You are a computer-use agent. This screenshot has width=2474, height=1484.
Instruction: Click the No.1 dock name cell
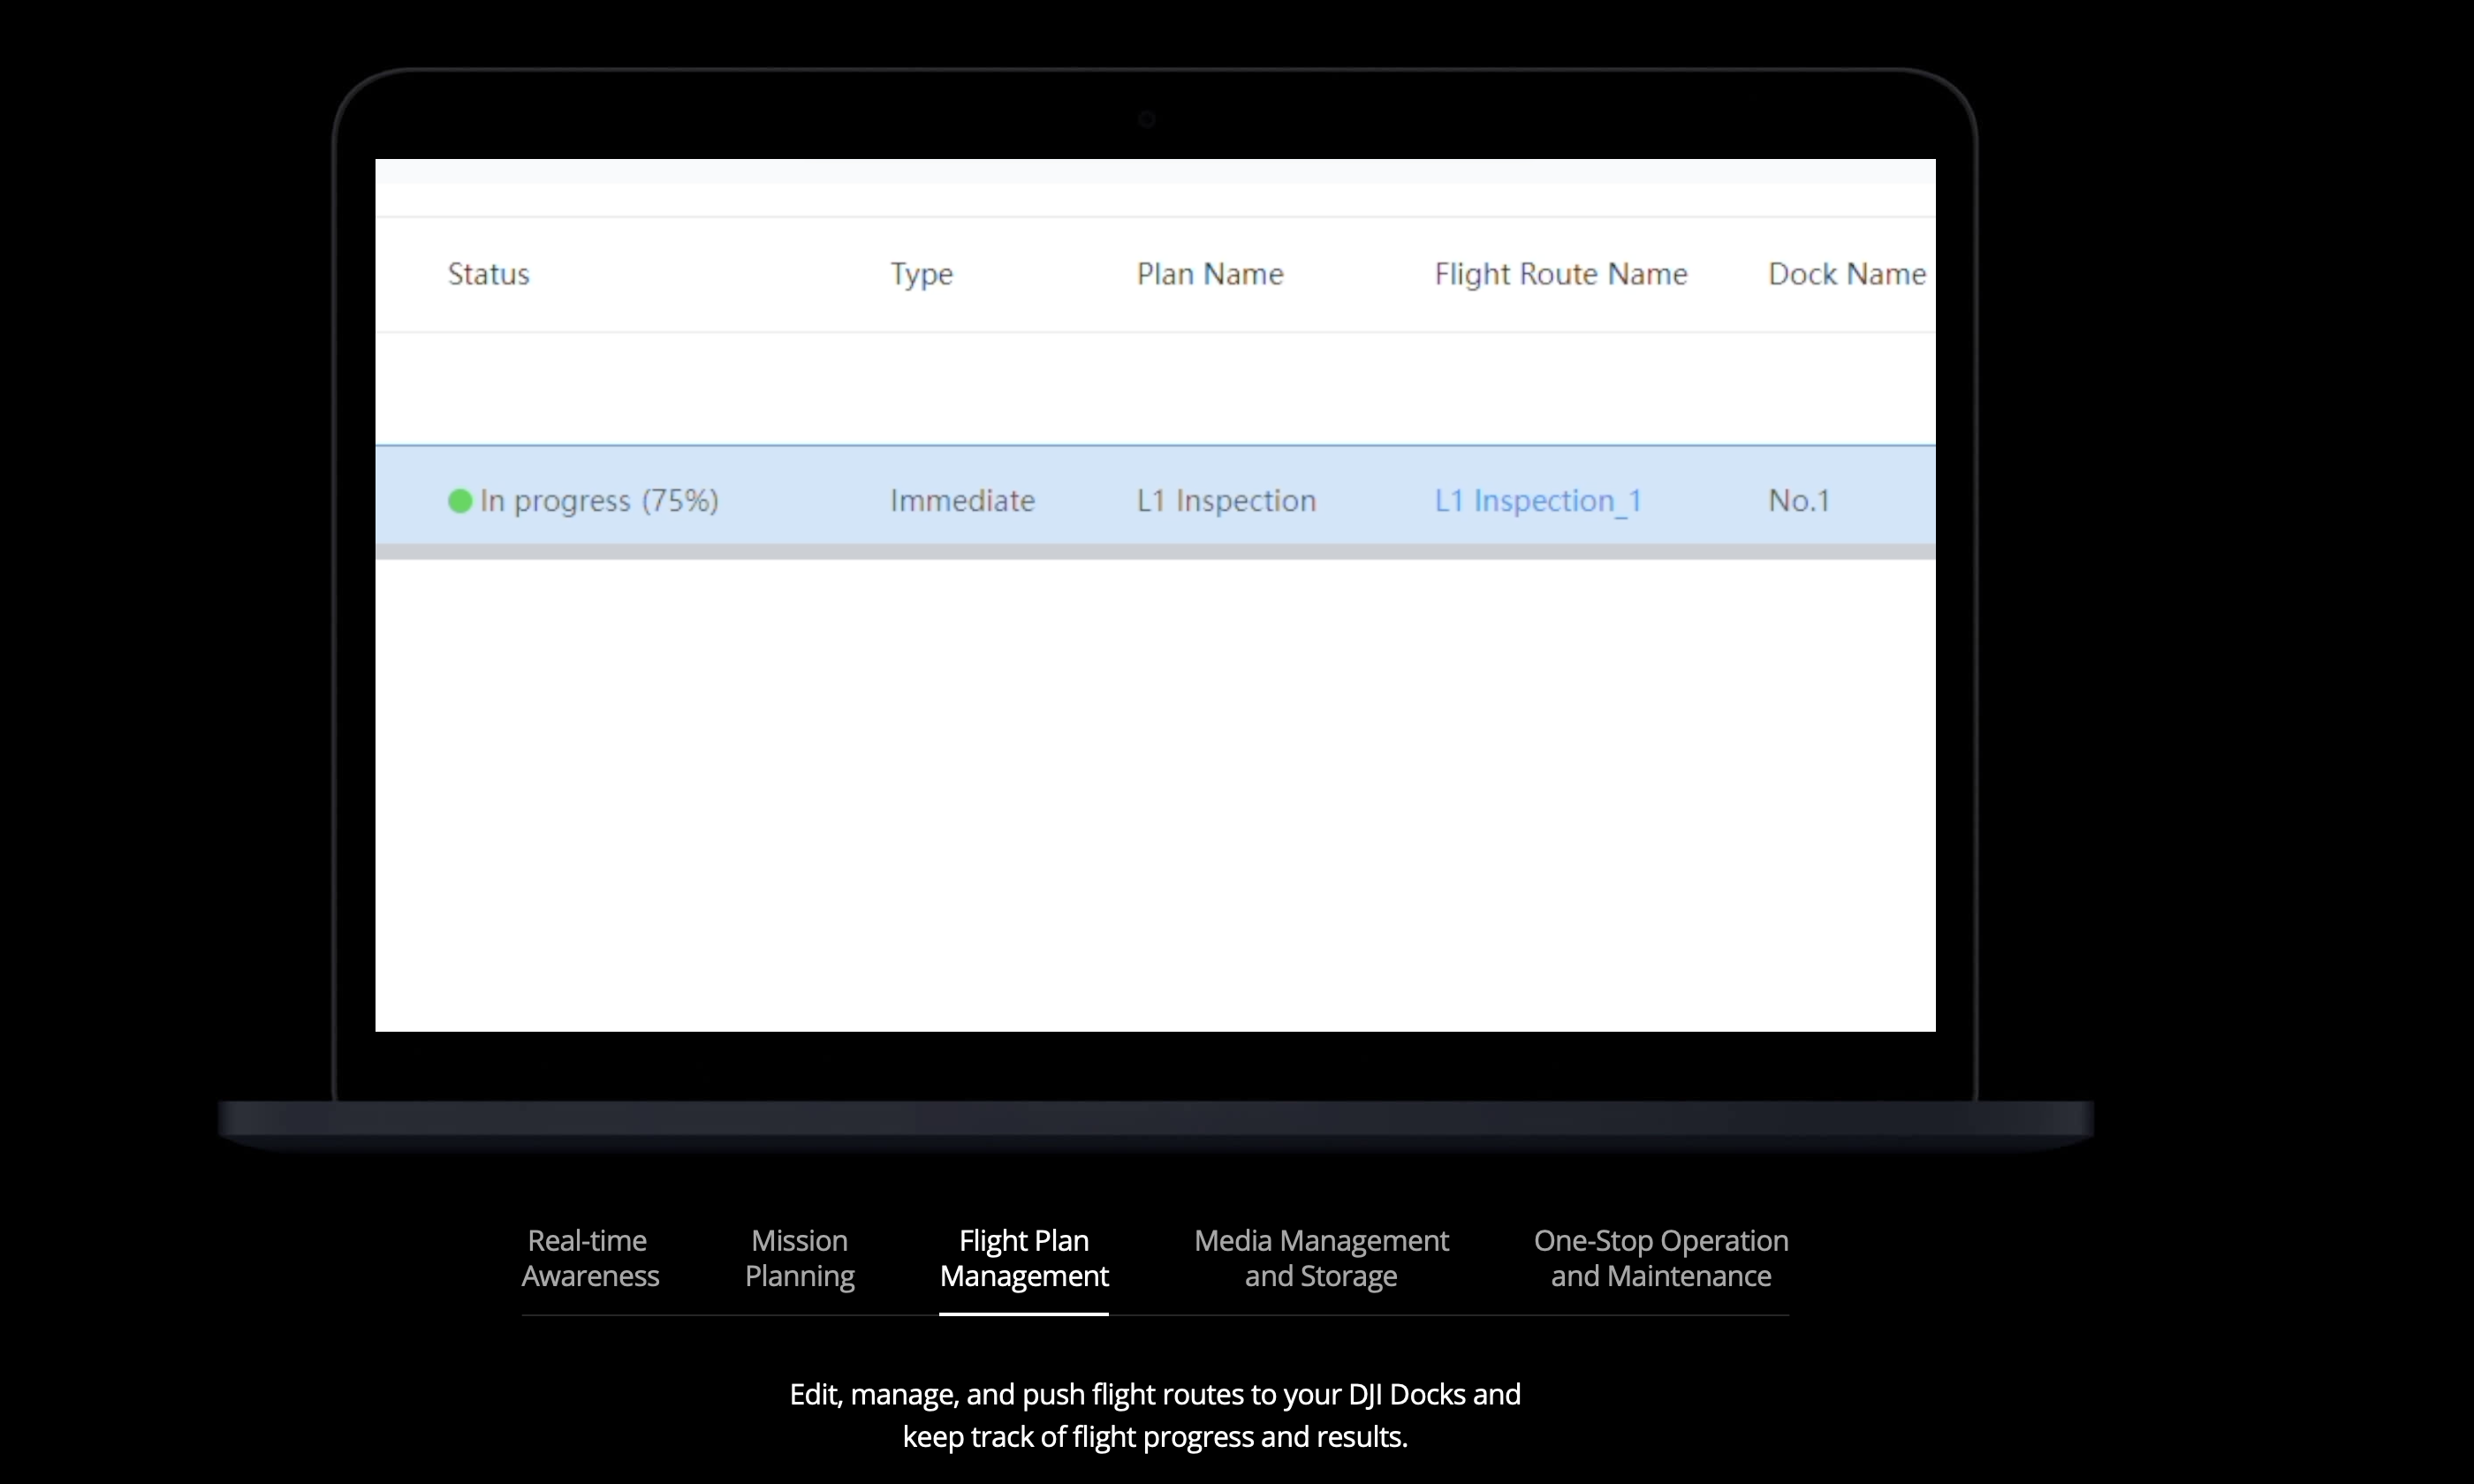(1798, 501)
